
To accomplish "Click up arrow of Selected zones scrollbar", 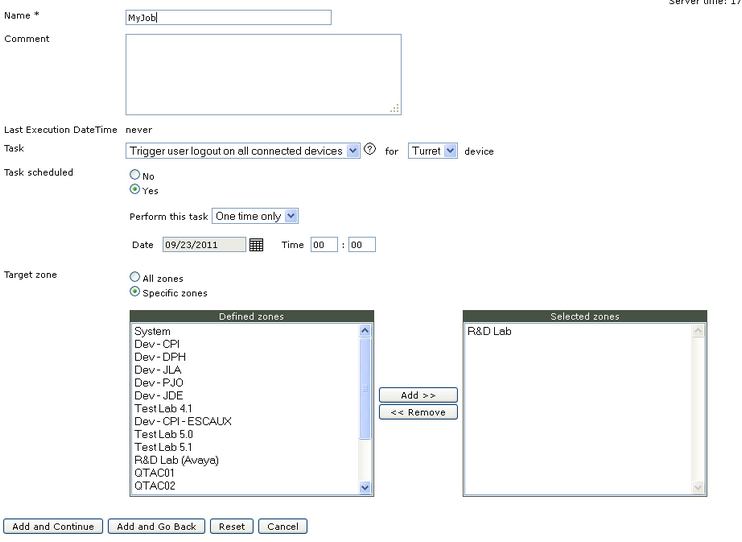I will pos(698,331).
